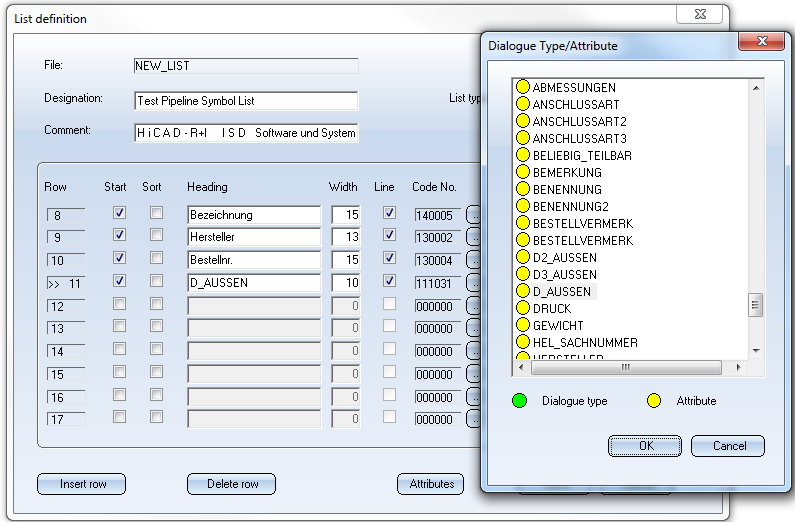The image size is (795, 522).
Task: Click the BENENNUNG2 yellow attribute icon
Action: pyautogui.click(x=522, y=207)
